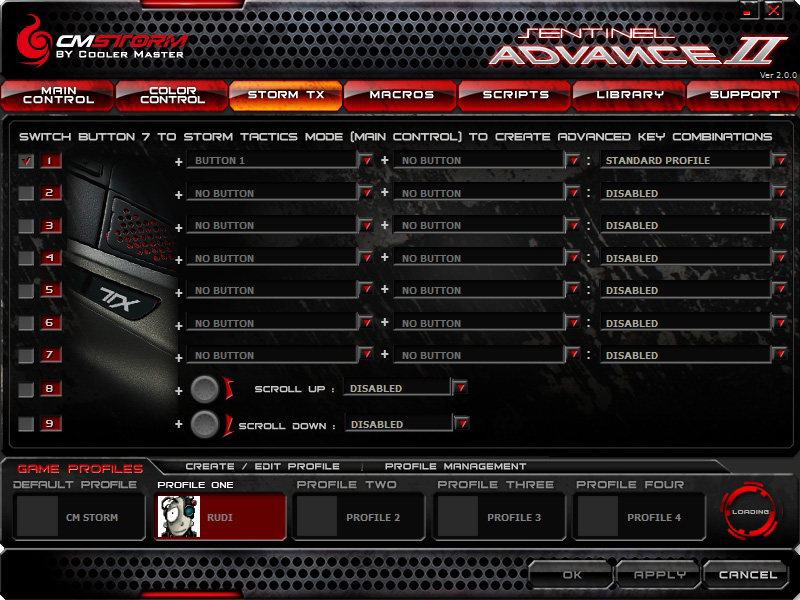The image size is (800, 600).
Task: Open Create / Edit Profile tab
Action: 262,466
